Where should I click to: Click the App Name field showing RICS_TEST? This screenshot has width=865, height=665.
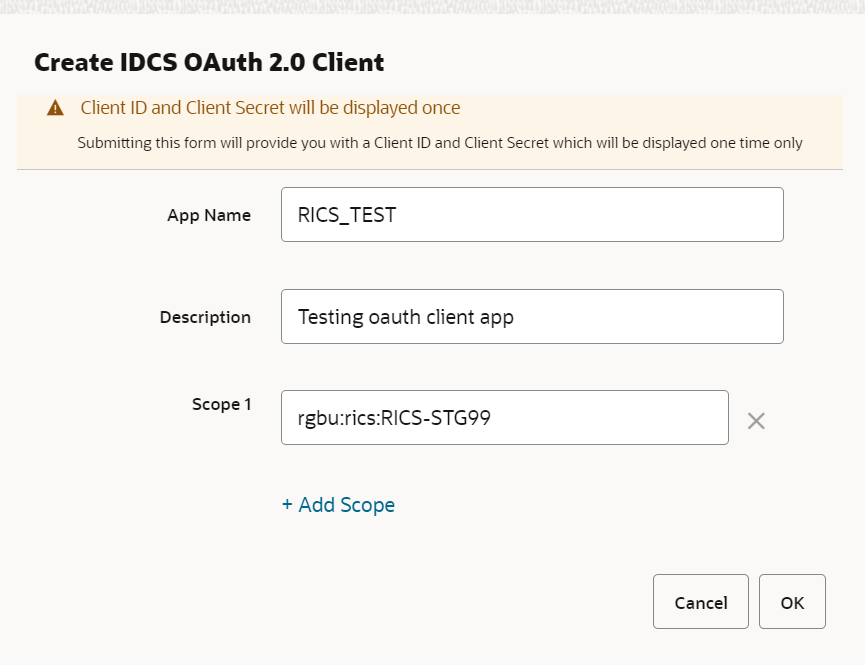532,214
